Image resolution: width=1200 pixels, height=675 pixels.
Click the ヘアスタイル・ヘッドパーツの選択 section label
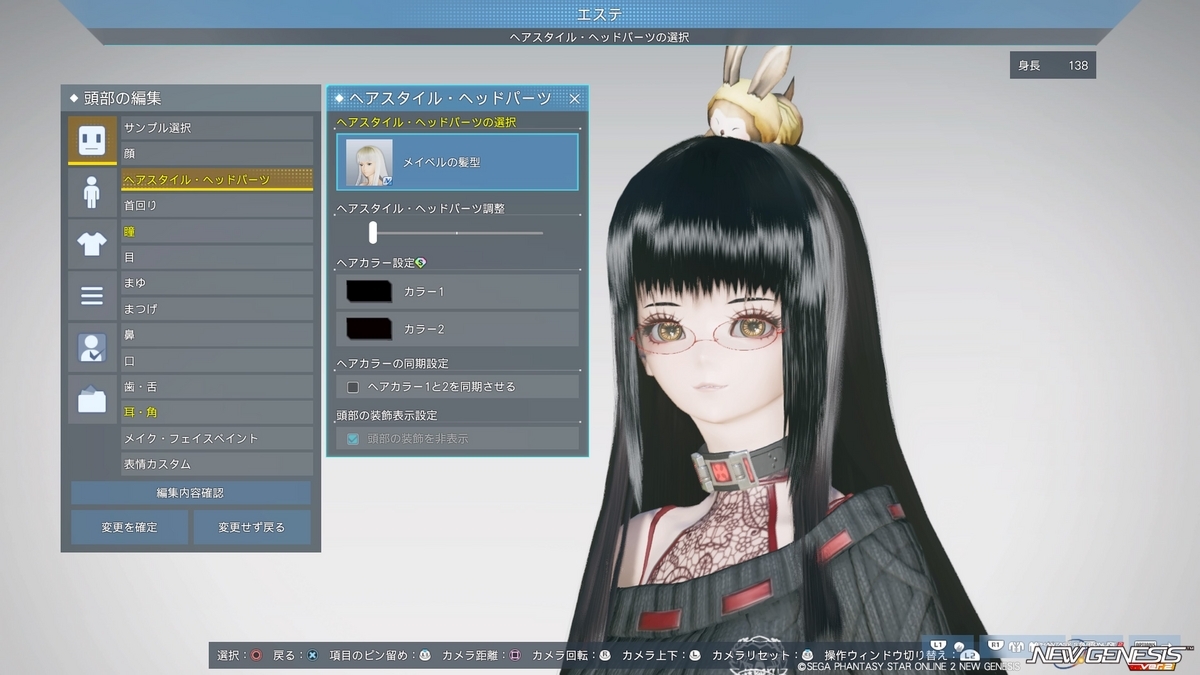tap(426, 122)
